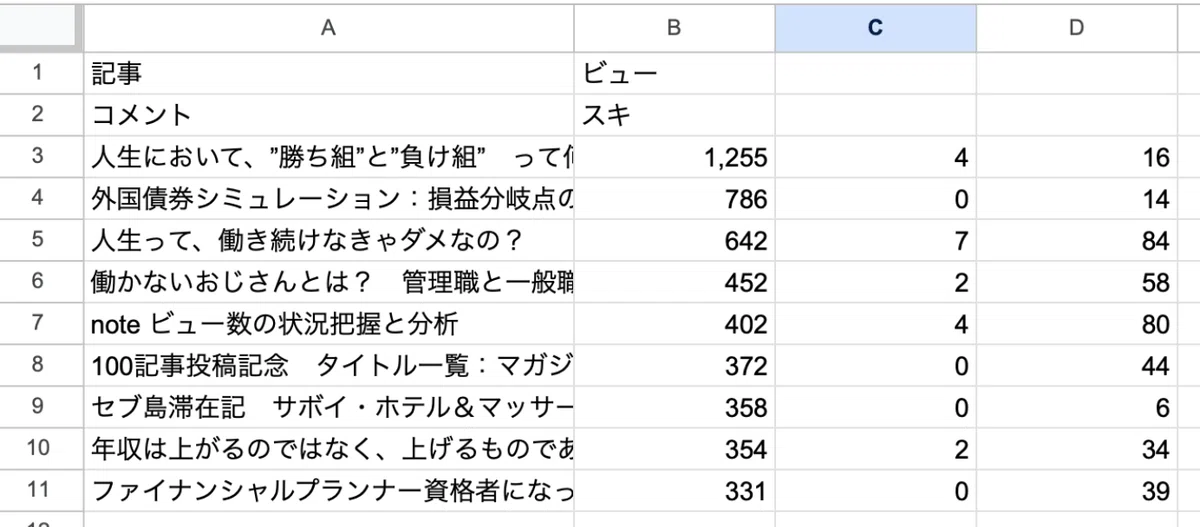
Task: Select column B header
Action: pyautogui.click(x=674, y=28)
